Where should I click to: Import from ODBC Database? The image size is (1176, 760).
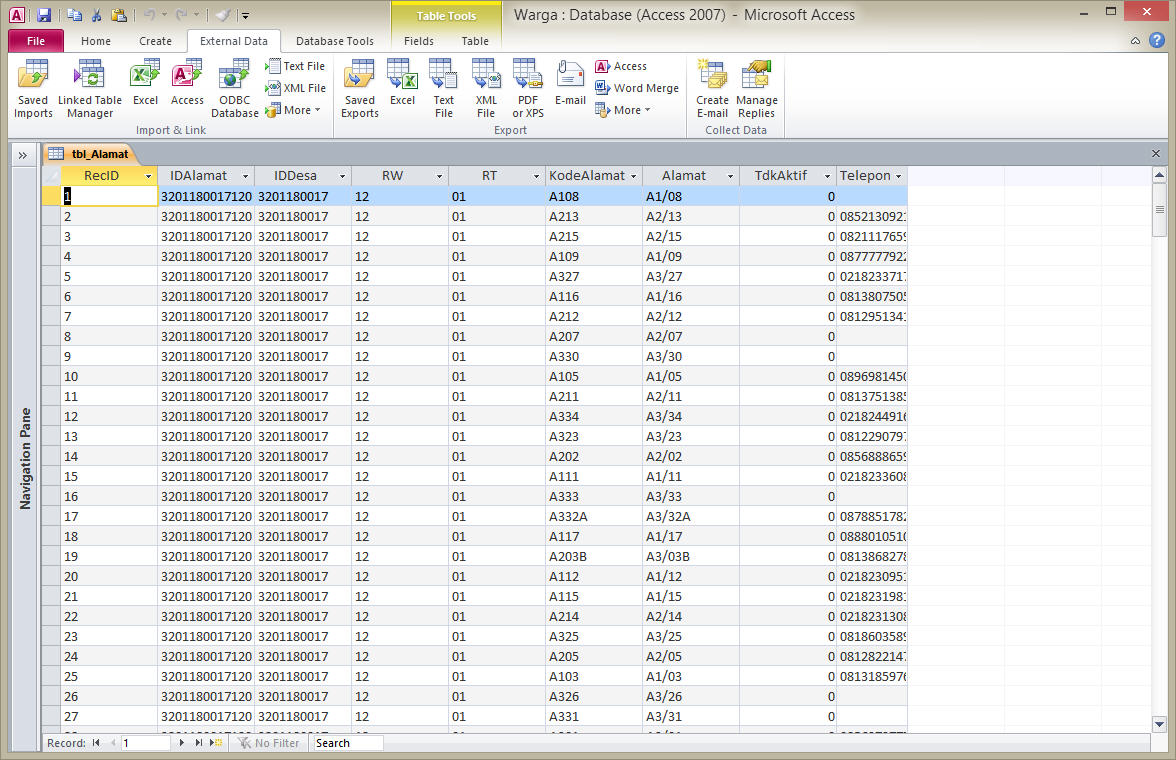point(235,89)
